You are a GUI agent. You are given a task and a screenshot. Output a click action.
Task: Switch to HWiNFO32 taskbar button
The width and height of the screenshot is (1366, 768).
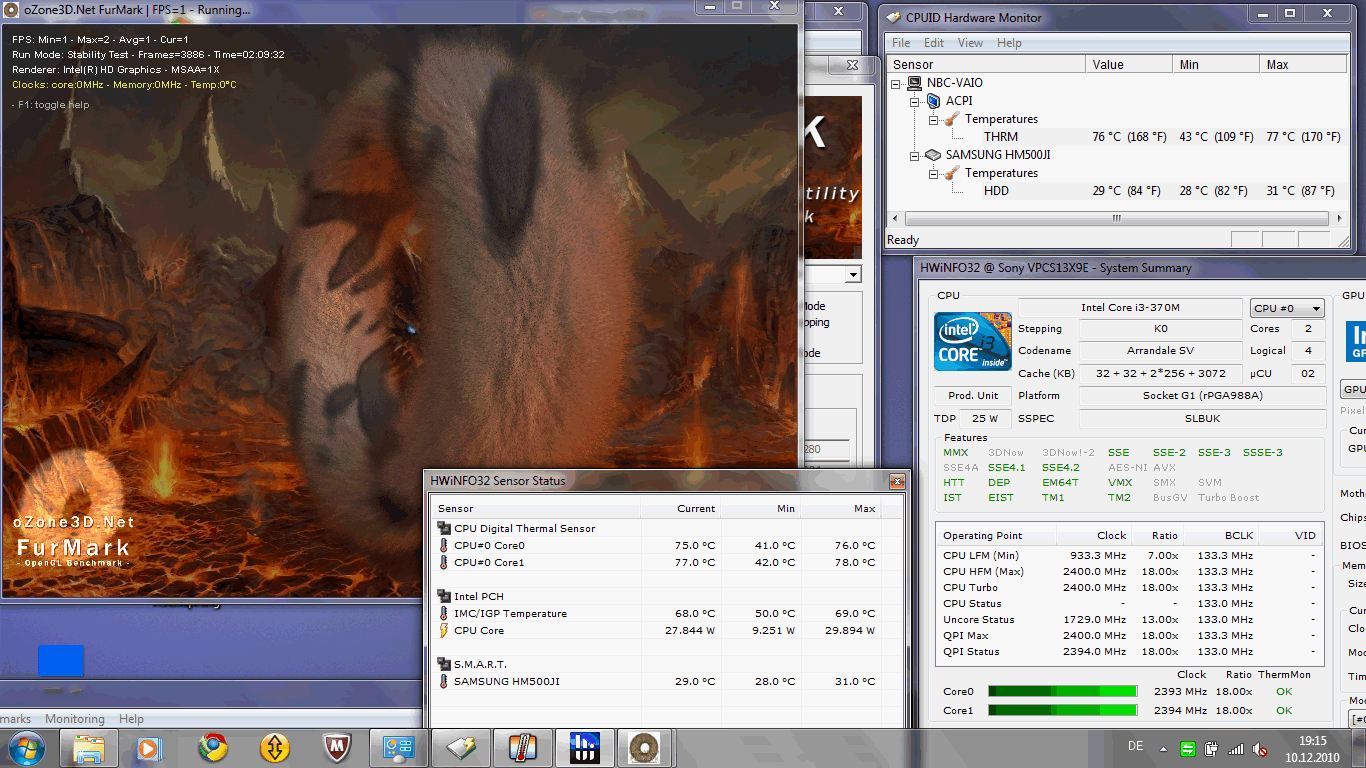coord(584,748)
